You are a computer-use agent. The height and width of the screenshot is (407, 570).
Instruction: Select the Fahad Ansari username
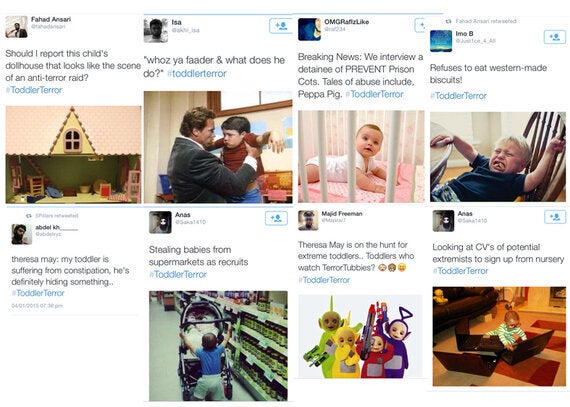click(51, 19)
